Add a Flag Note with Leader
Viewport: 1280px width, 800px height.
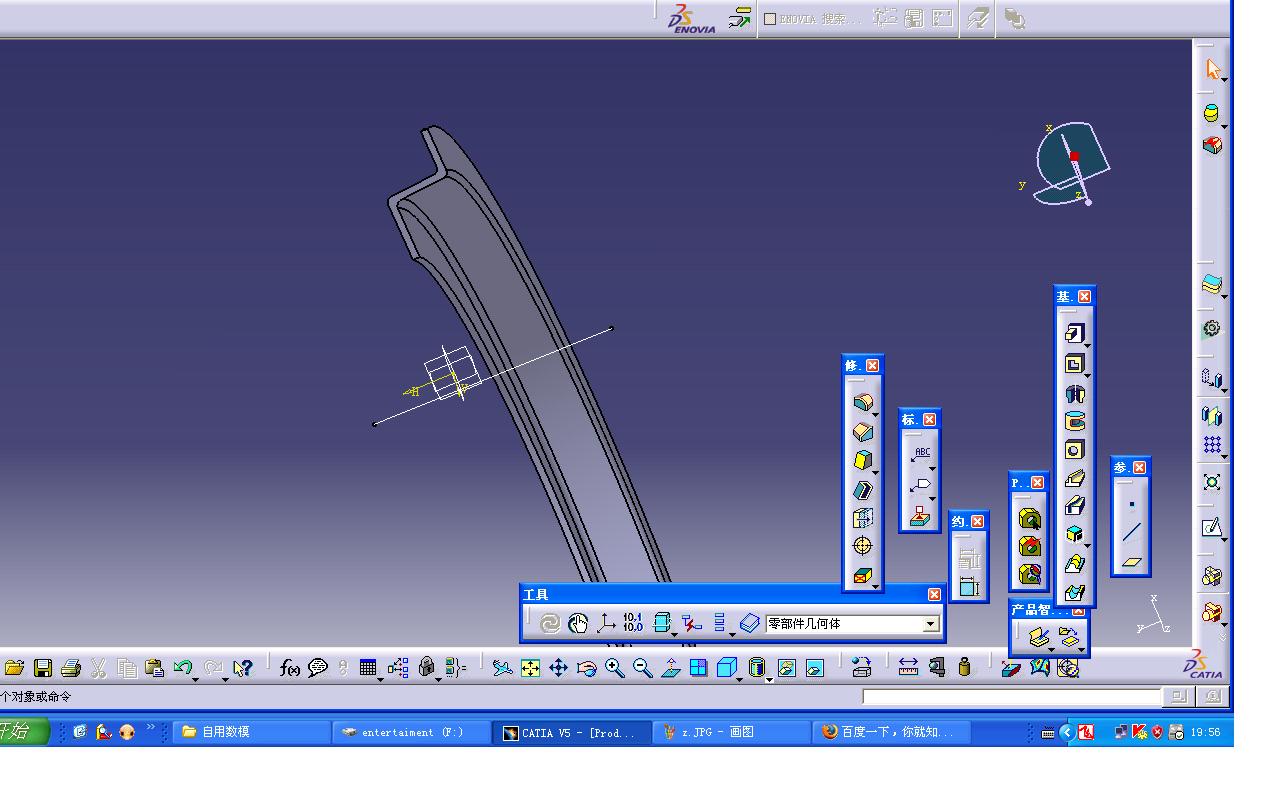(x=920, y=486)
